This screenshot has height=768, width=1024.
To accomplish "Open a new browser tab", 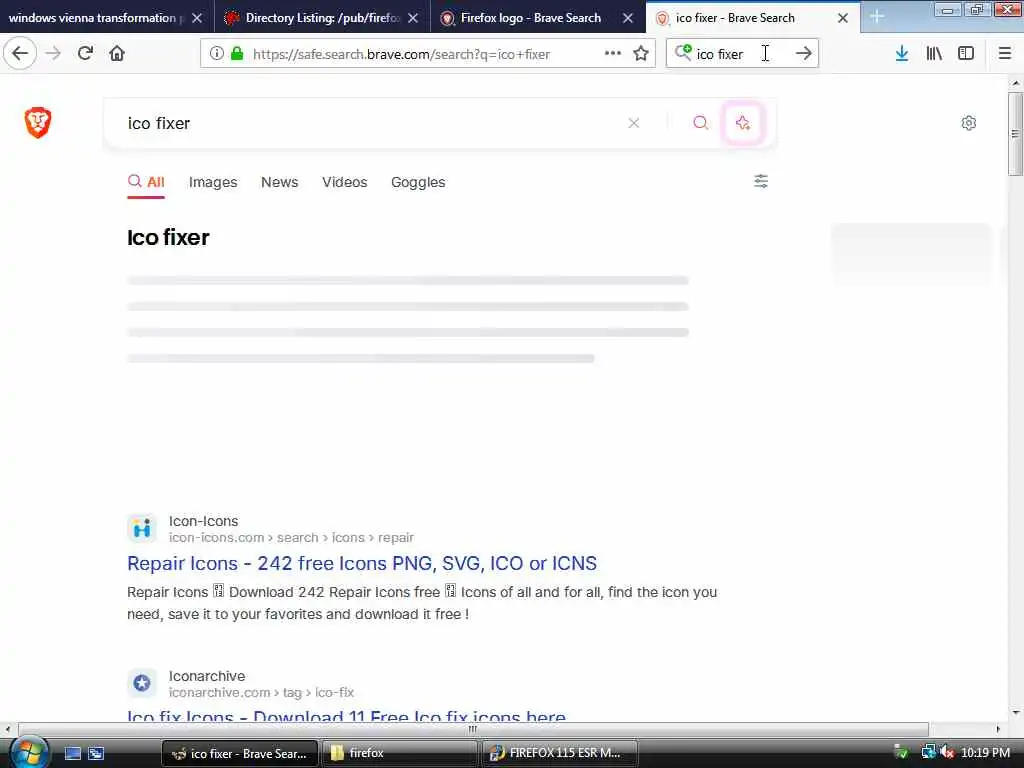I will 877,17.
